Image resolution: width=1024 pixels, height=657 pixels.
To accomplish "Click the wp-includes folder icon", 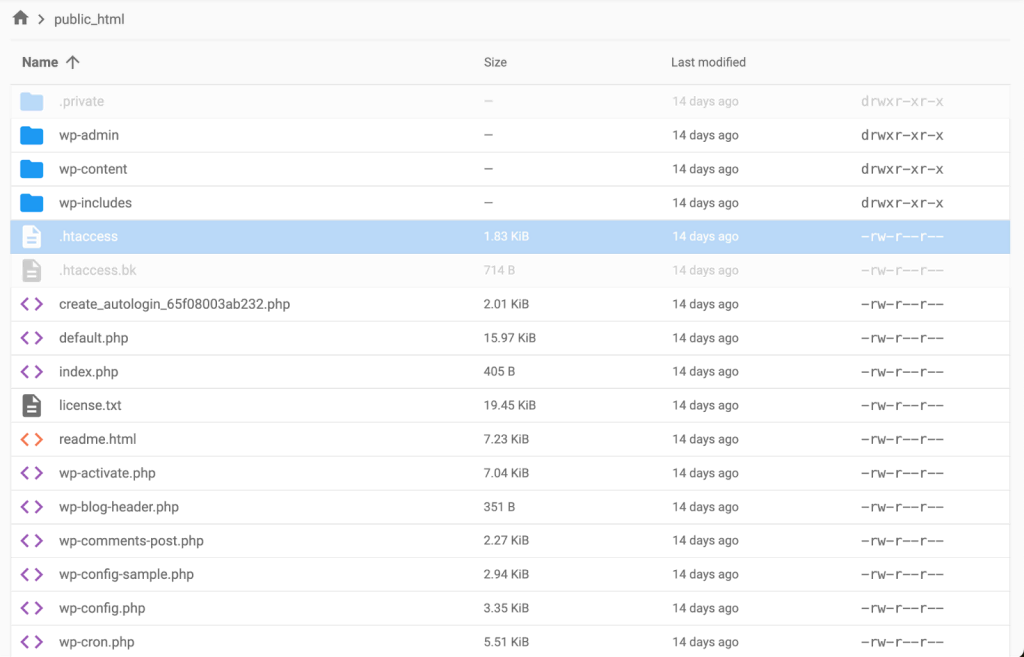I will point(31,202).
